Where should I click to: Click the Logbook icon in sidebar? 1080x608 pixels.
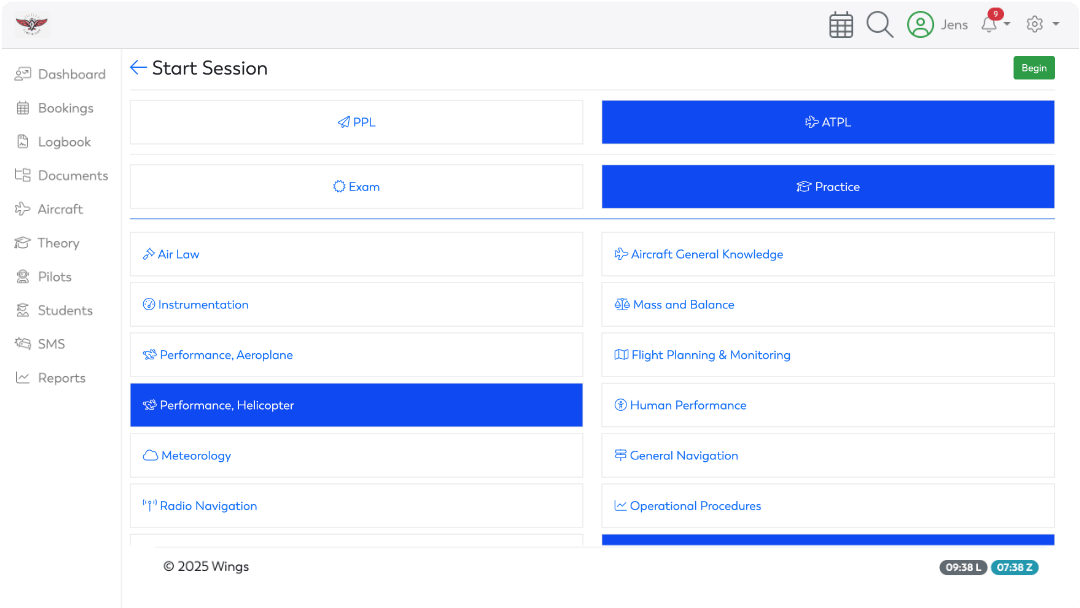pos(22,142)
